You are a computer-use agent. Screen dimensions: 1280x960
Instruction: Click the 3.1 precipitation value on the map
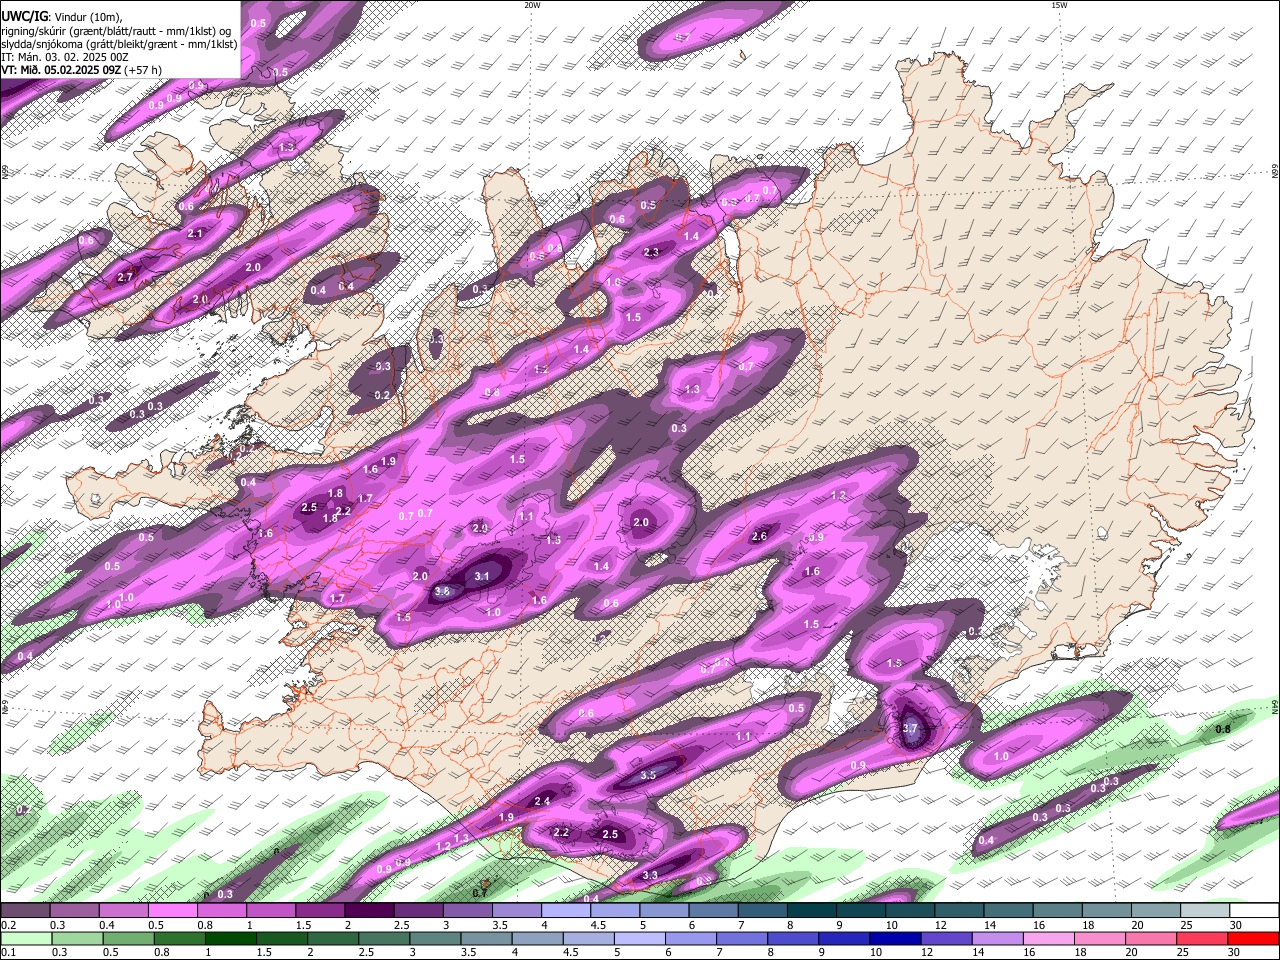pyautogui.click(x=482, y=576)
